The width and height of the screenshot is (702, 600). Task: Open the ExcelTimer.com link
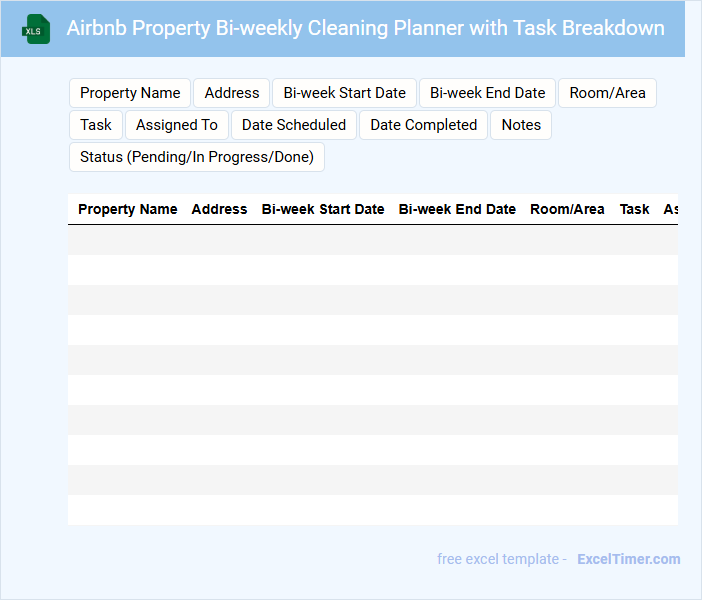628,559
